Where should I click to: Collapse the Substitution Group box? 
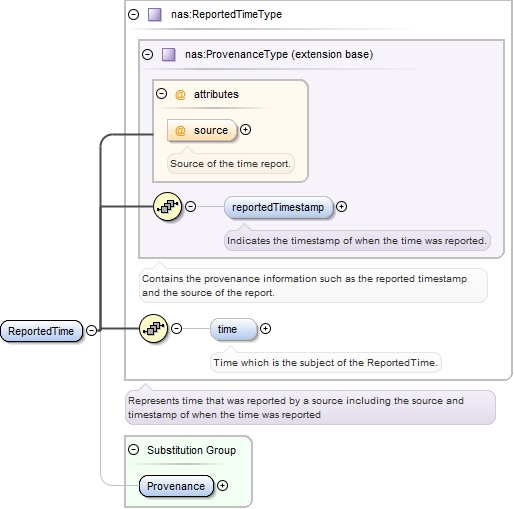[x=134, y=450]
